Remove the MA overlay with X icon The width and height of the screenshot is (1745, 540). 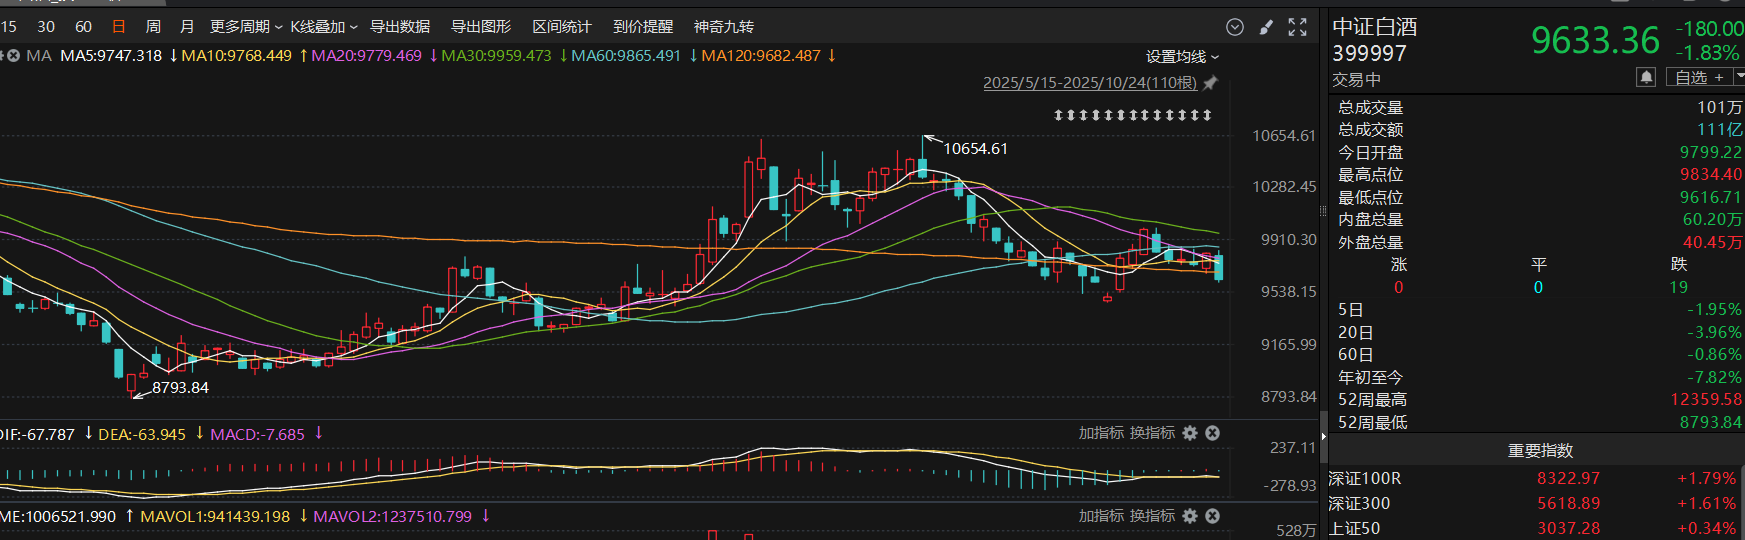click(13, 56)
